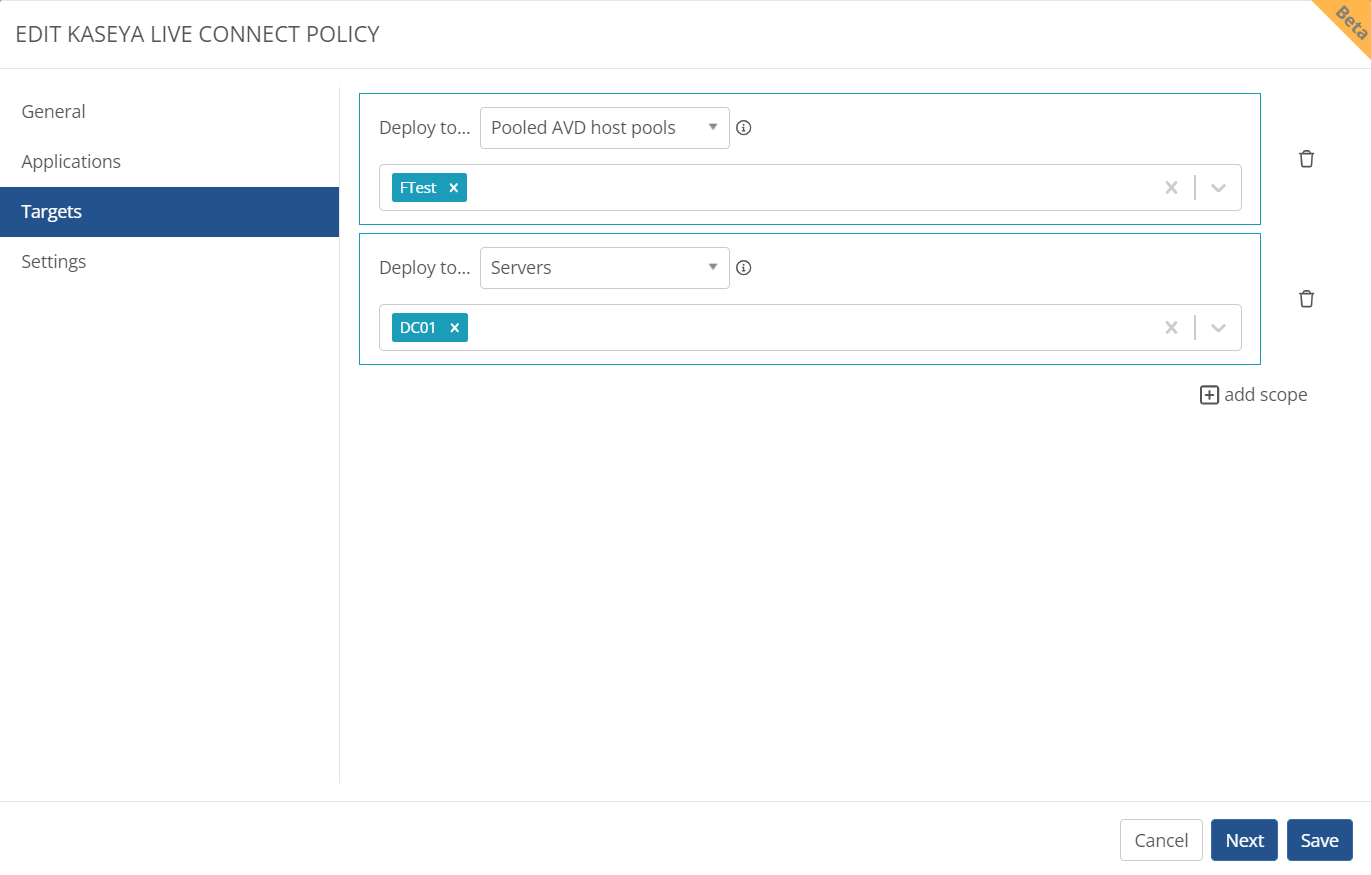
Task: Click info icon beside Servers dropdown
Action: coord(743,268)
